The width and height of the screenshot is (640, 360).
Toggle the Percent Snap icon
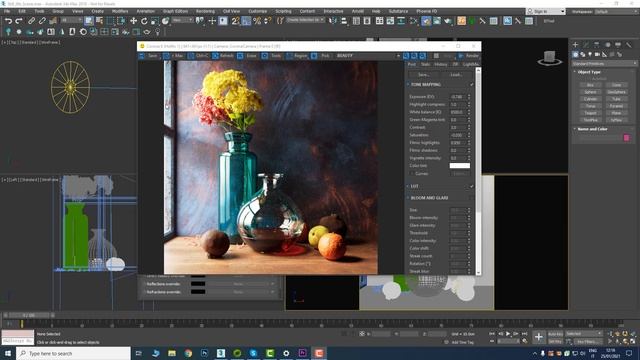pos(257,21)
